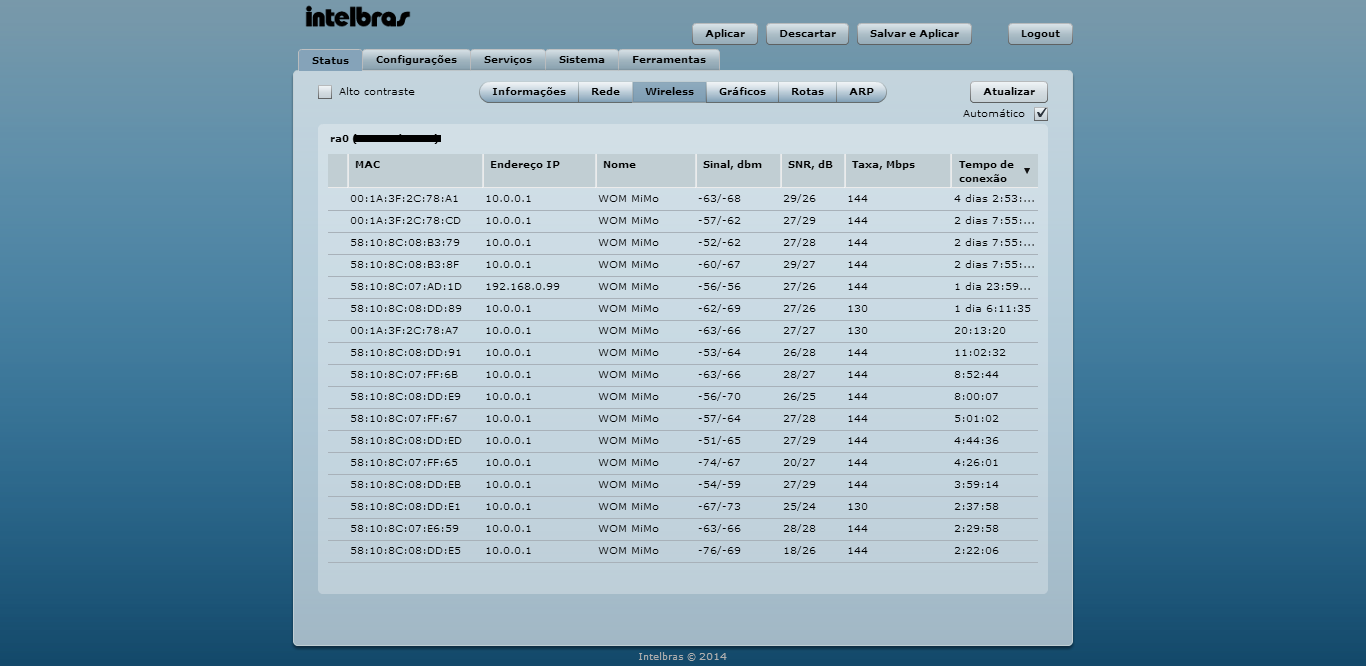
Task: Click connection time 8:52:44
Action: [976, 375]
